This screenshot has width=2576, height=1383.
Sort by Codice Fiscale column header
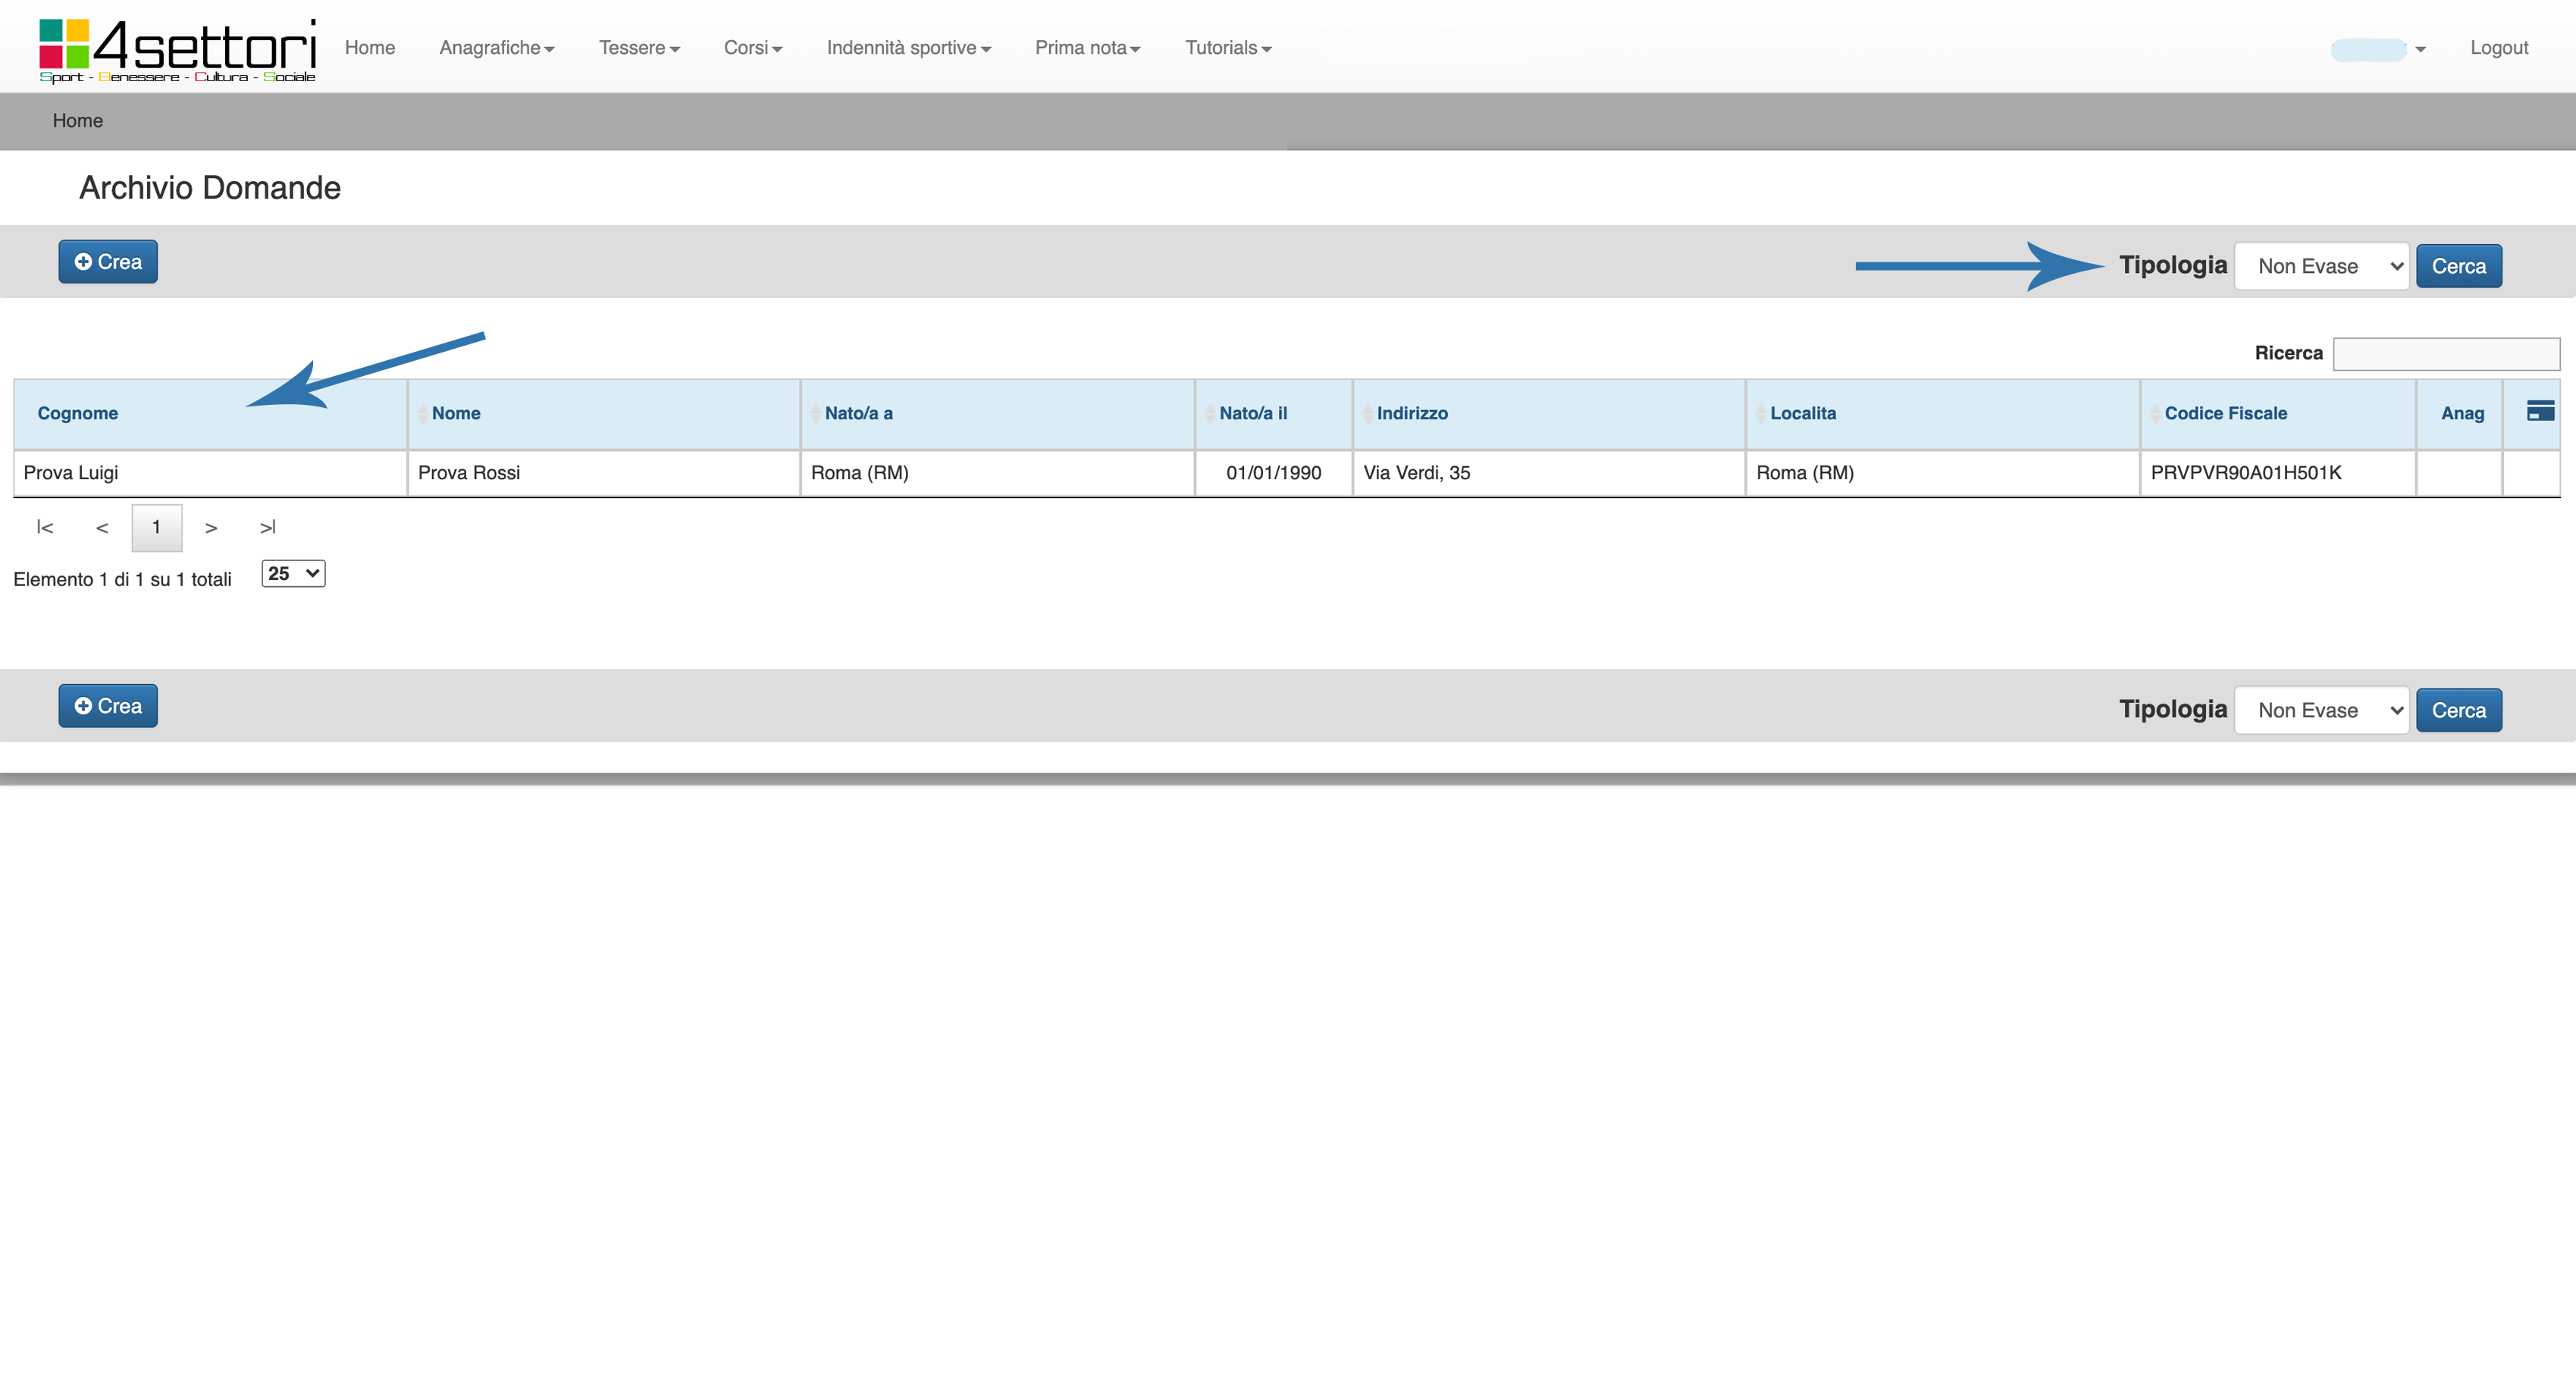pyautogui.click(x=2225, y=413)
